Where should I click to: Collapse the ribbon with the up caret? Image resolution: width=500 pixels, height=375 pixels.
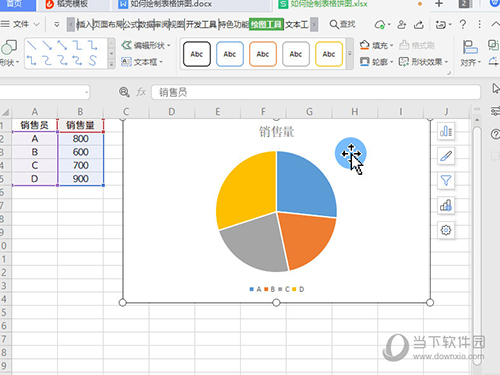click(495, 24)
